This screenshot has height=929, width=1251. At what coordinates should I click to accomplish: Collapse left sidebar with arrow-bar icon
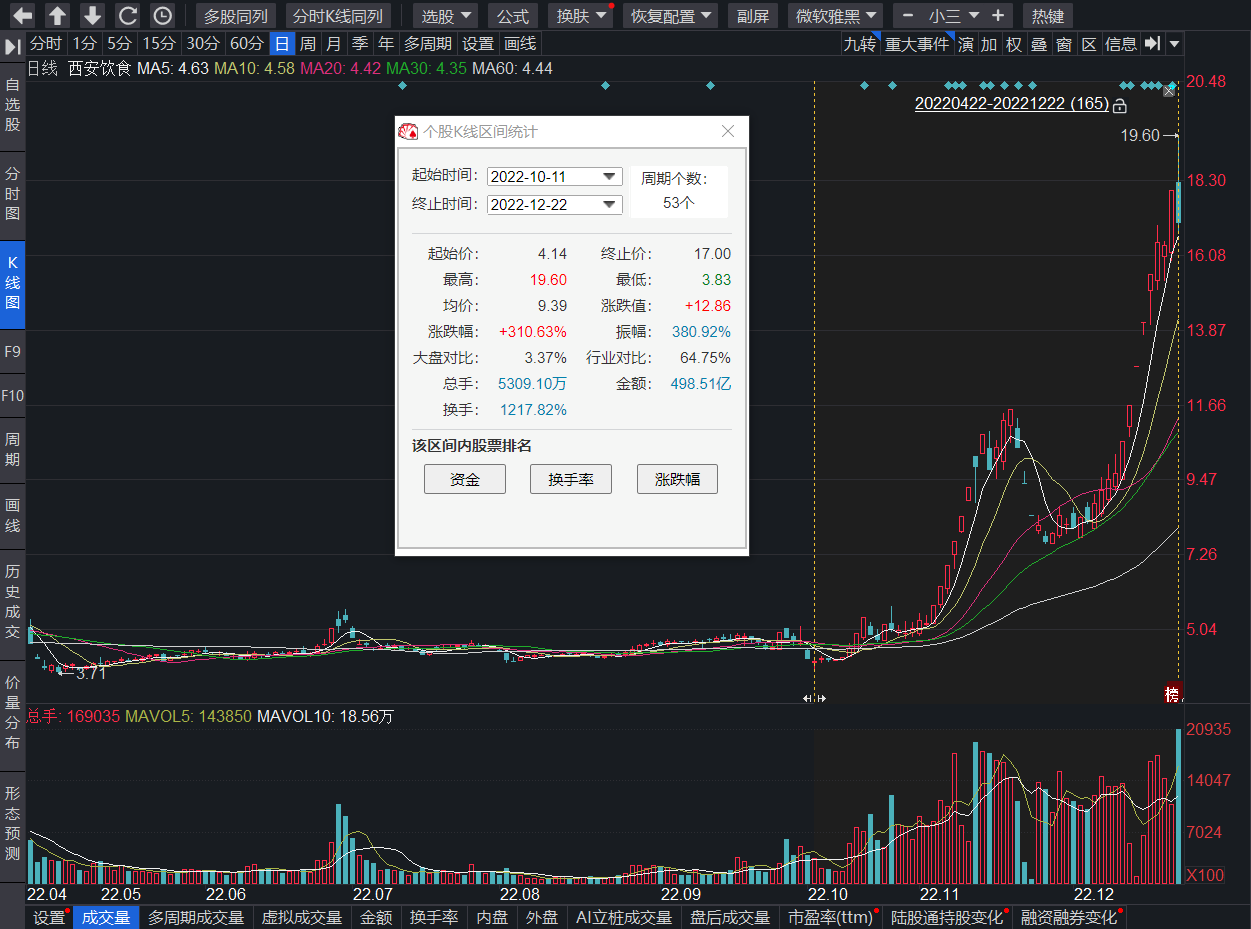(x=13, y=47)
